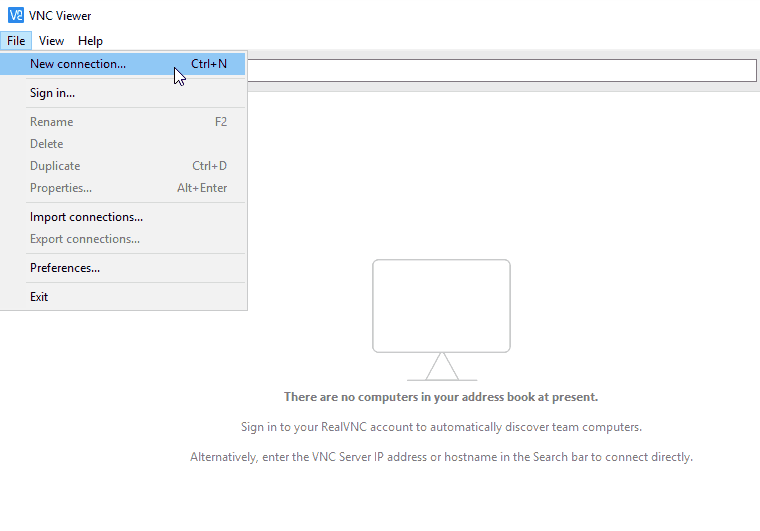This screenshot has height=531, width=760.
Task: Click the VNC Viewer title text
Action: pos(60,16)
